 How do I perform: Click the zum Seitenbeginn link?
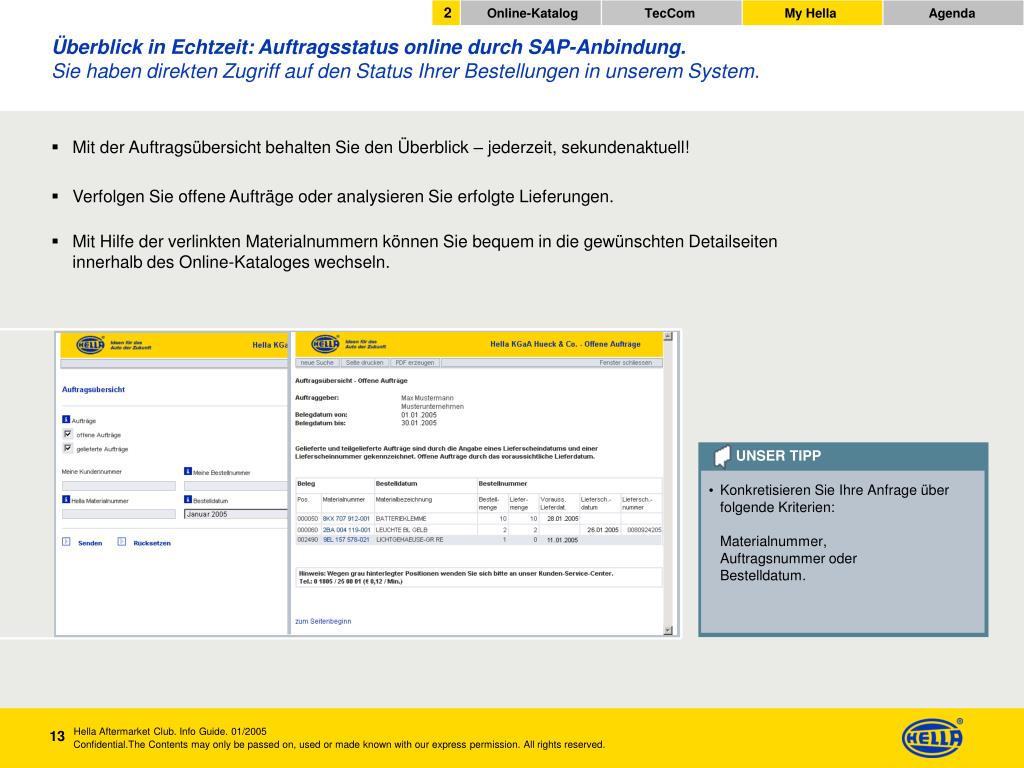pos(323,621)
